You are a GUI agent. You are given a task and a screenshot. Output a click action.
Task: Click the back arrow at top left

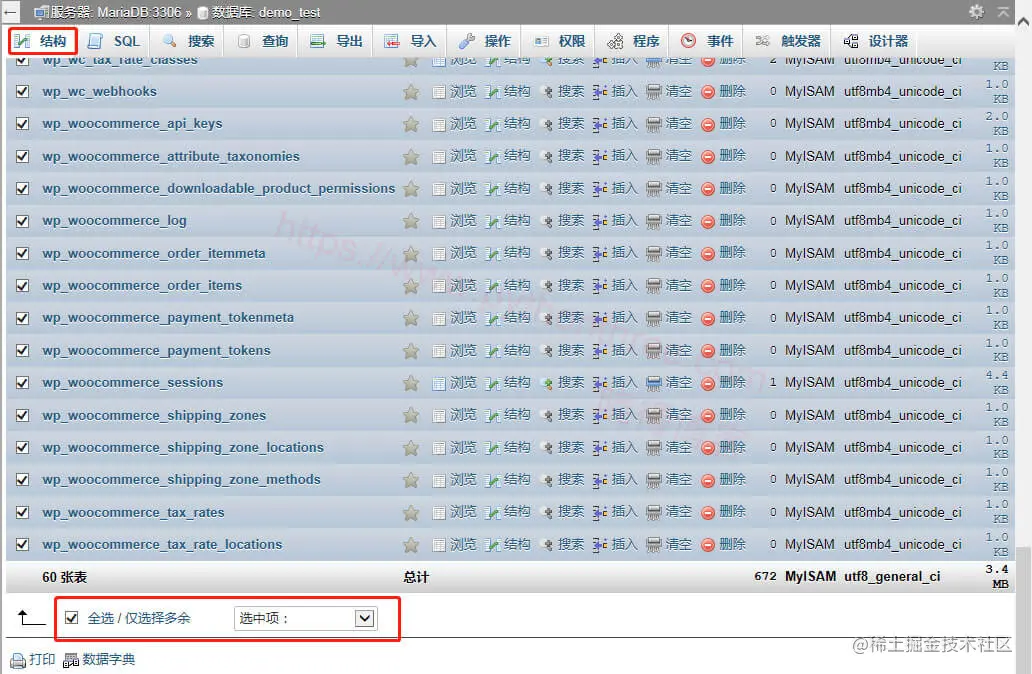(10, 12)
